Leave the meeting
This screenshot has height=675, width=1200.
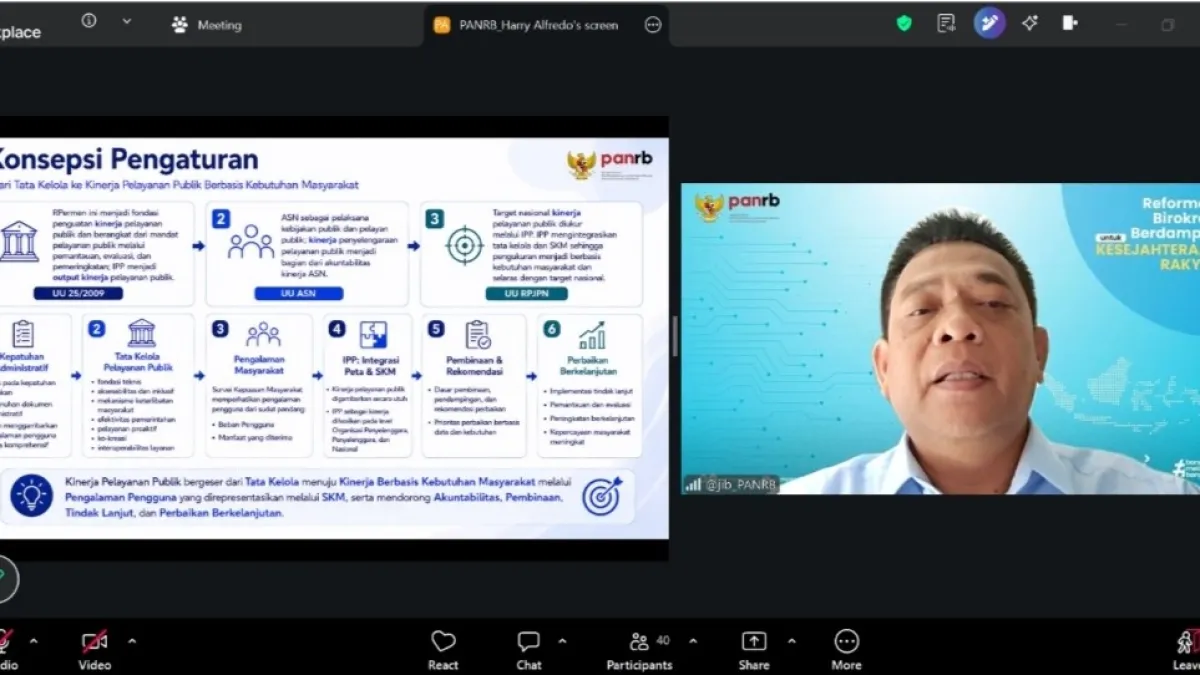point(1187,650)
